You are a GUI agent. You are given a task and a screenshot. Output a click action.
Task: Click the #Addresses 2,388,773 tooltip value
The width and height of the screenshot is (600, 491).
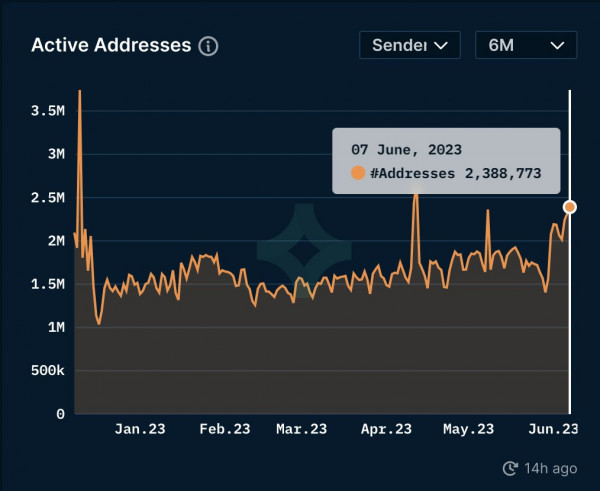point(455,173)
